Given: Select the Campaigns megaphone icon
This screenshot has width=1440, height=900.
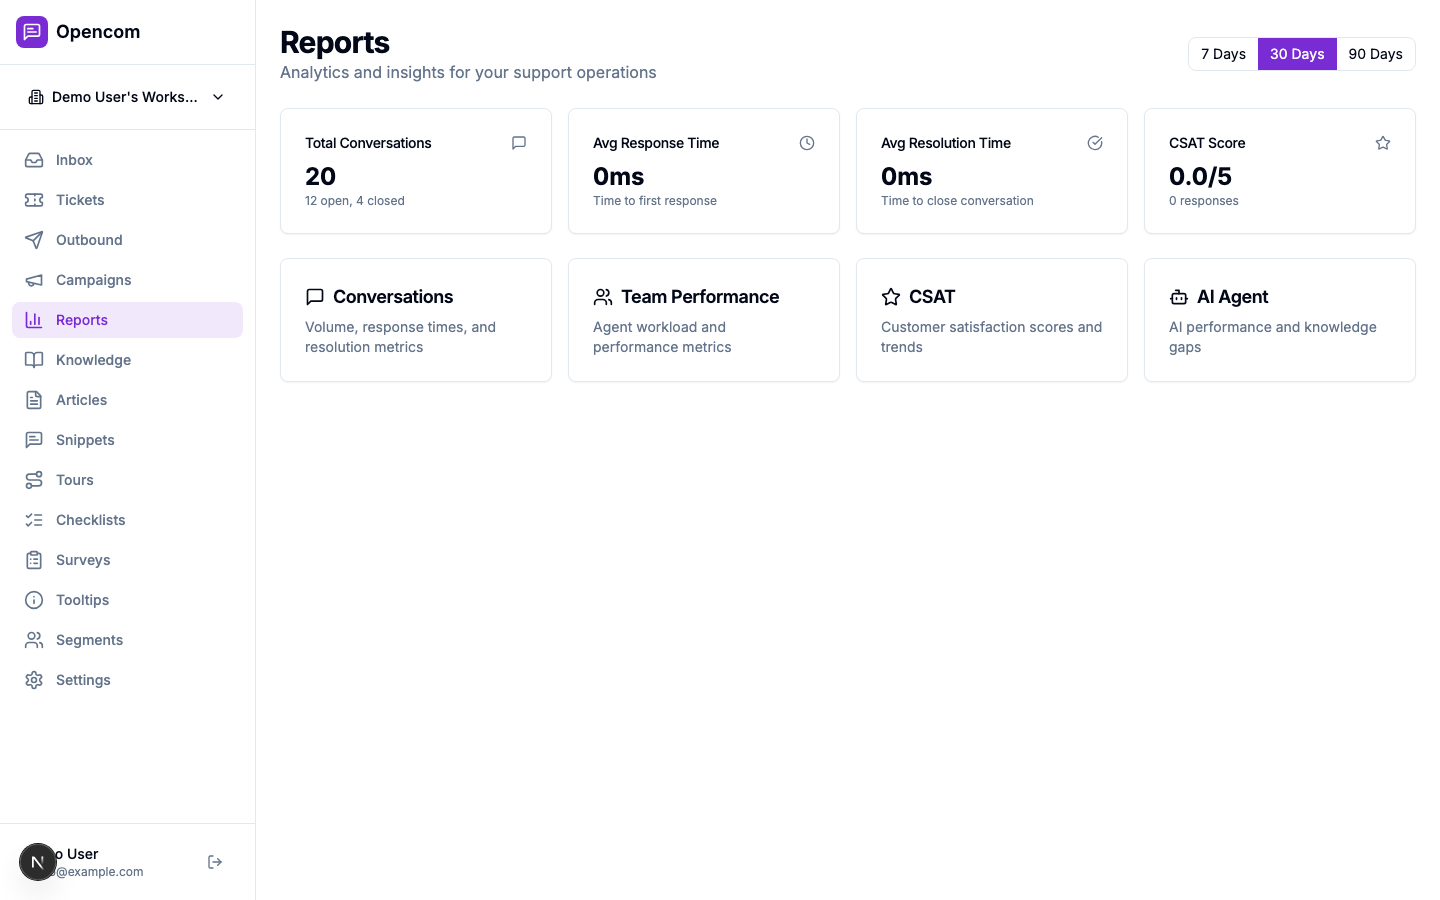Looking at the screenshot, I should pyautogui.click(x=34, y=279).
